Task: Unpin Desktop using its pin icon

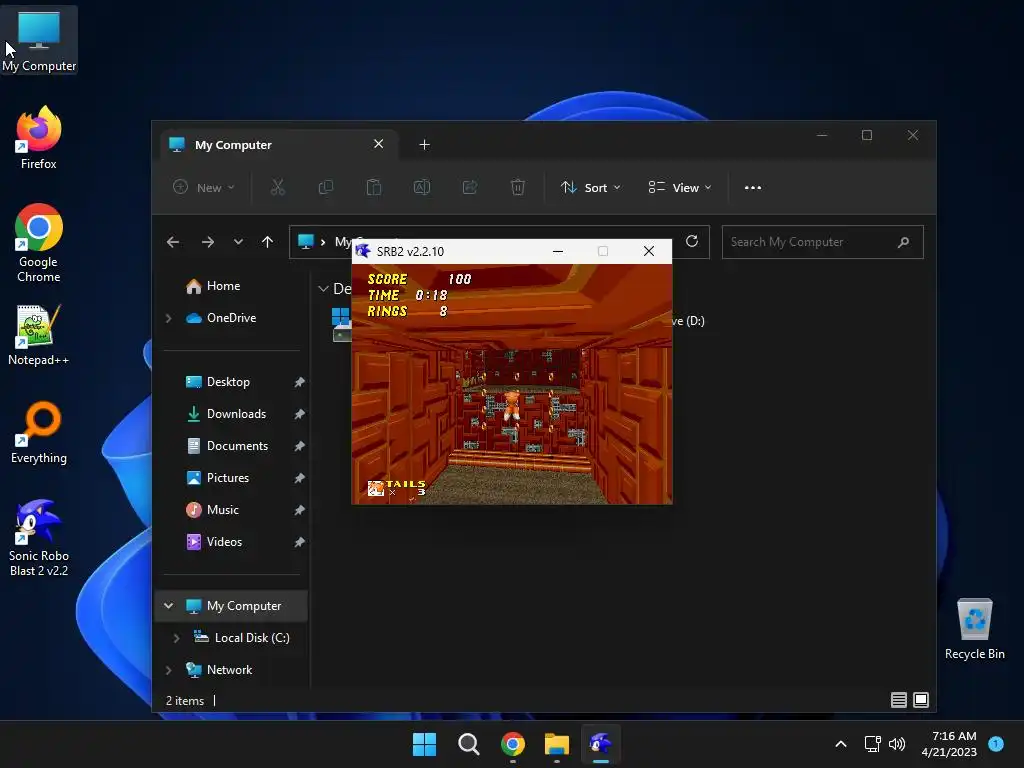Action: coord(299,382)
